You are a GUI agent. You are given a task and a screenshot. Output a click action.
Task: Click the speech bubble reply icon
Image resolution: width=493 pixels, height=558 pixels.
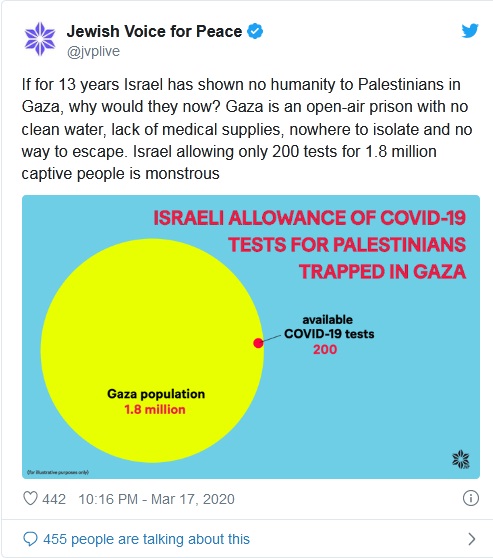coord(30,539)
